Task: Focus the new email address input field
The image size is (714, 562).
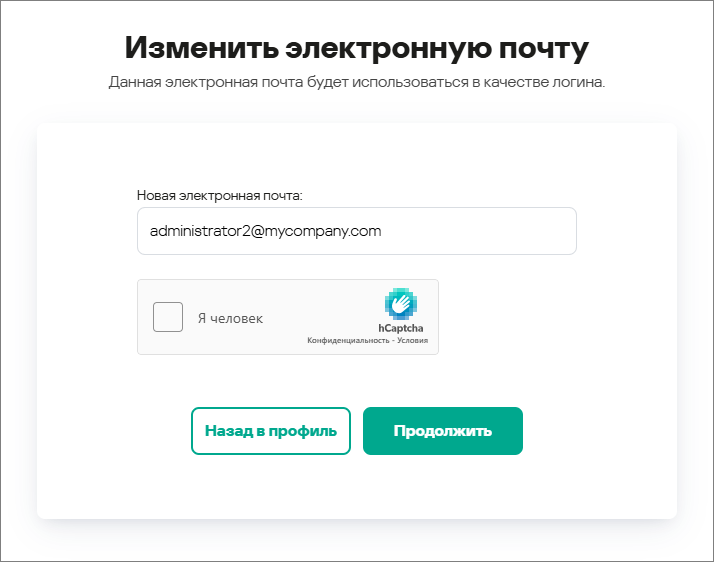Action: pos(356,231)
